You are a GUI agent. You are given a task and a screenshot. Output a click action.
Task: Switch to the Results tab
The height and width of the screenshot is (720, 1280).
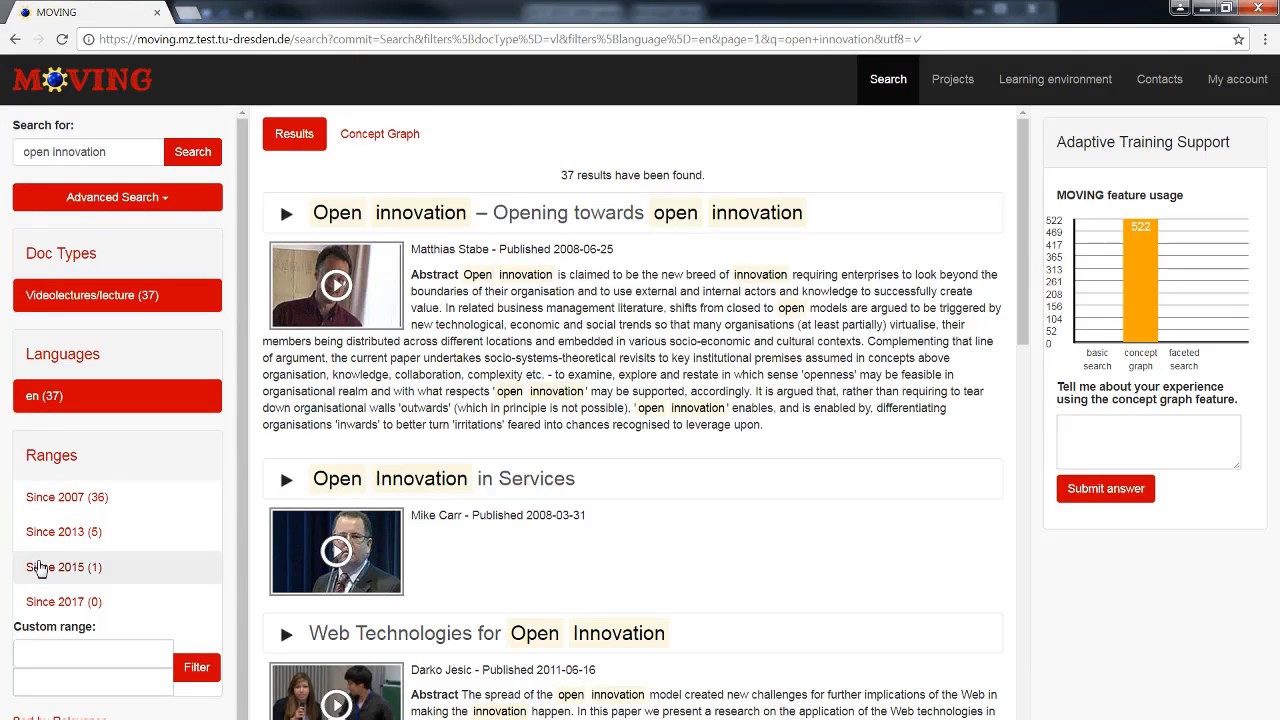tap(294, 134)
